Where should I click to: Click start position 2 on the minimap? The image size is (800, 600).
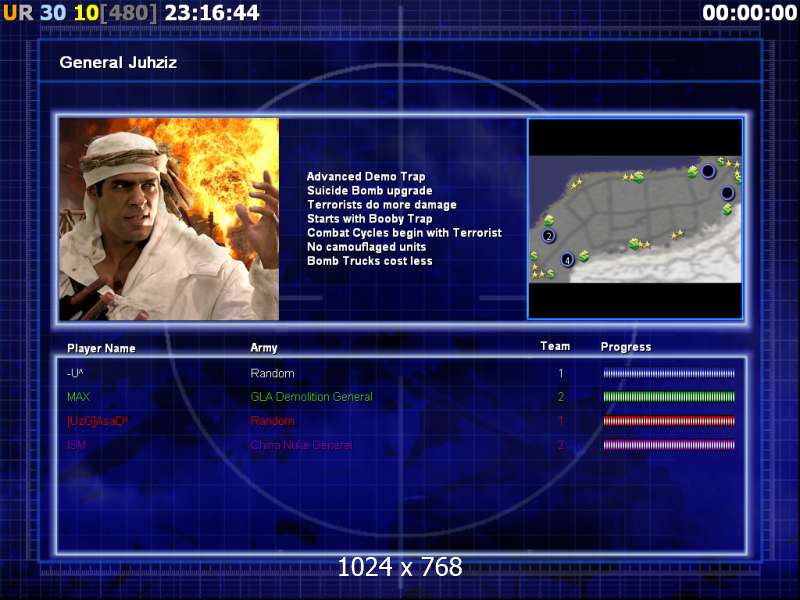click(548, 236)
